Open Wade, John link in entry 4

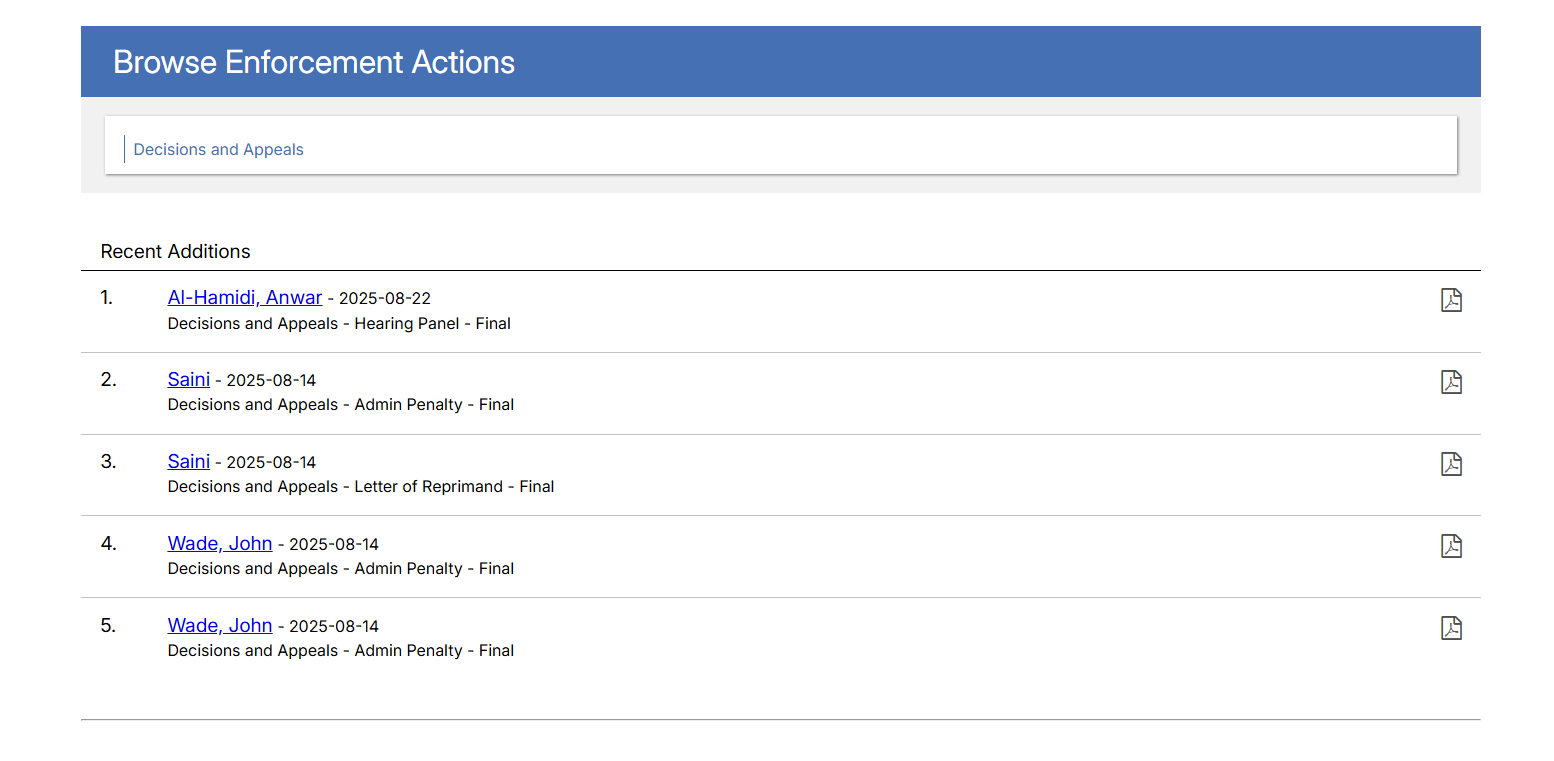(x=220, y=543)
